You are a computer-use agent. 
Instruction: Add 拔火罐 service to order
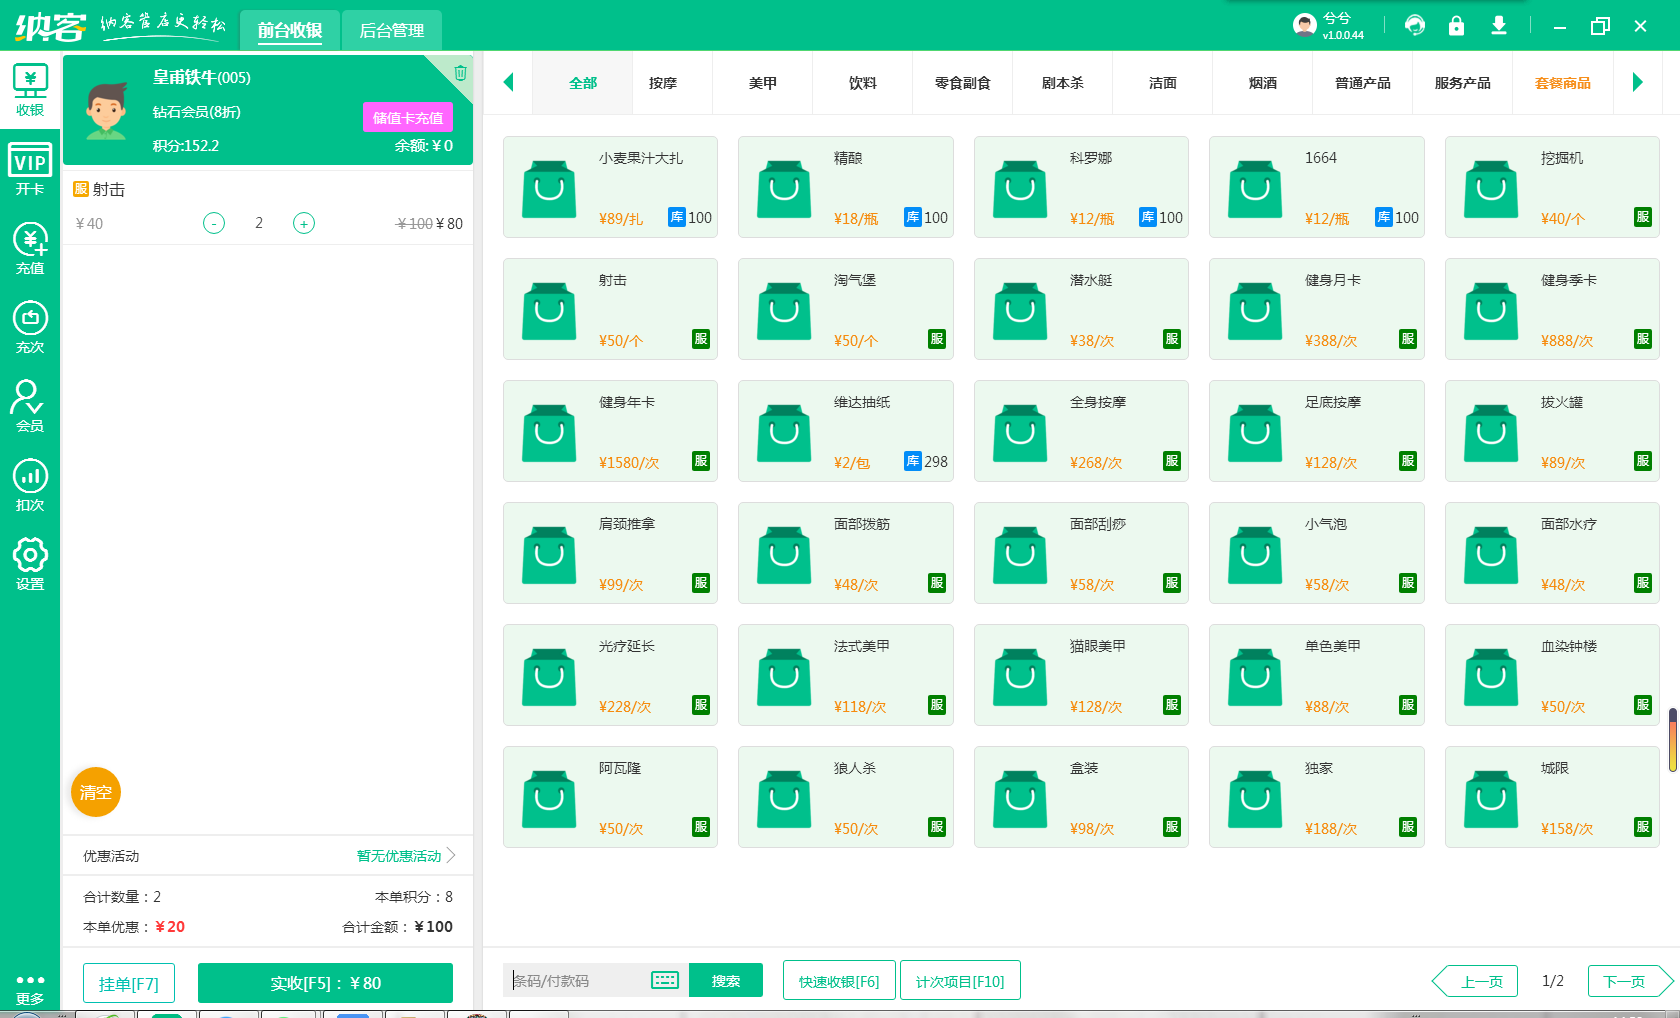(1552, 431)
